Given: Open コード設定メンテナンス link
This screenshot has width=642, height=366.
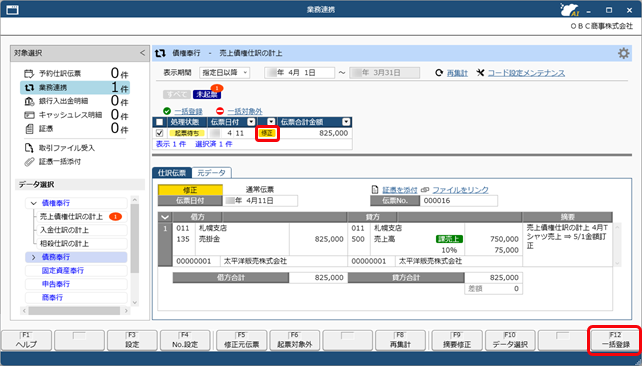Looking at the screenshot, I should click(x=526, y=73).
